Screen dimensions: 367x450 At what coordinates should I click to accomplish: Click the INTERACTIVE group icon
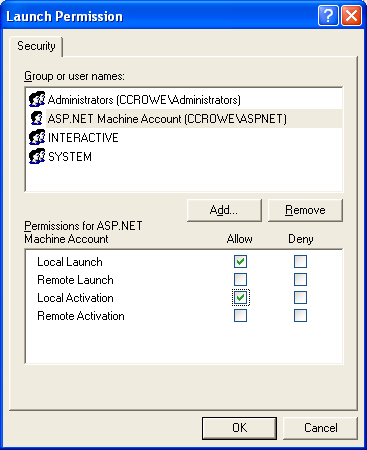(37, 137)
